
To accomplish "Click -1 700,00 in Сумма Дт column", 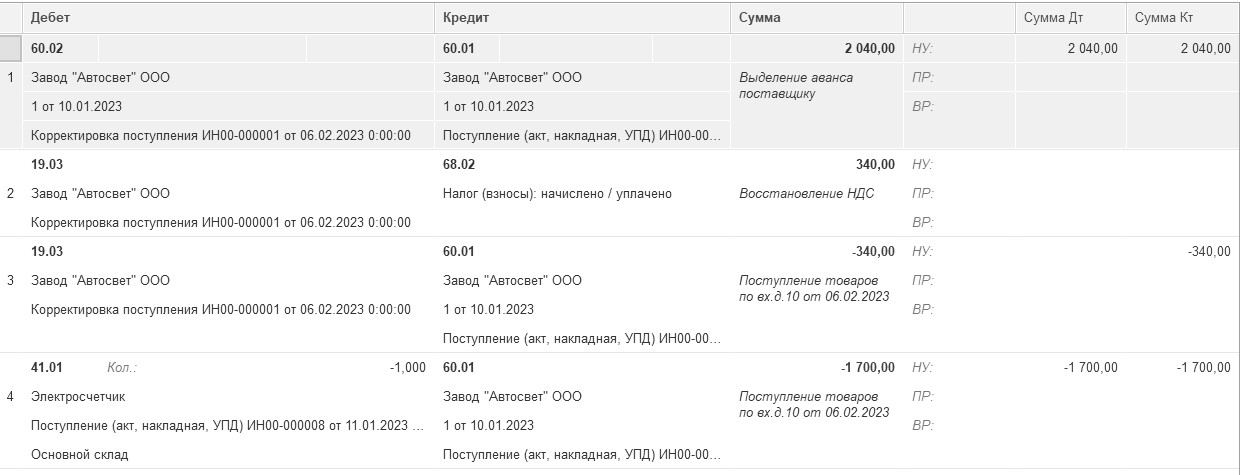I will coord(1090,368).
